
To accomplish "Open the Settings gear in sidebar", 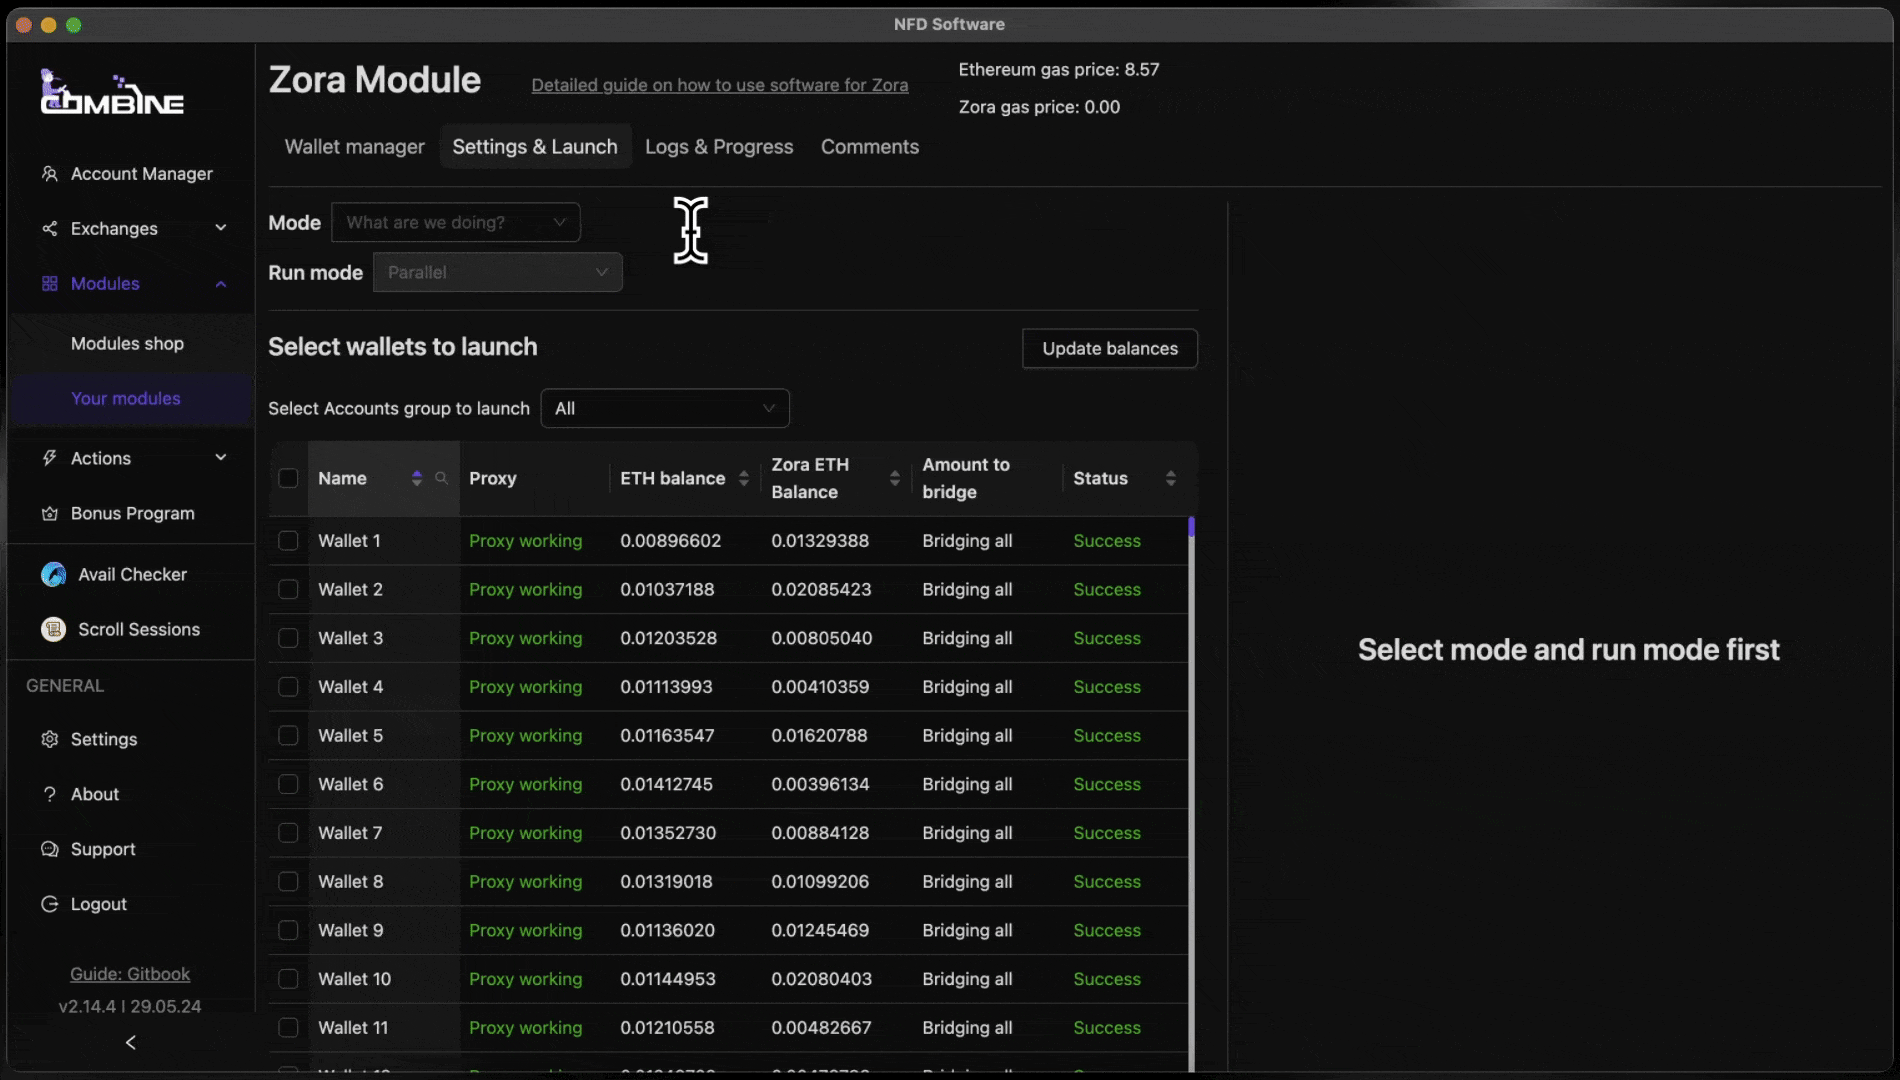I will coord(49,739).
